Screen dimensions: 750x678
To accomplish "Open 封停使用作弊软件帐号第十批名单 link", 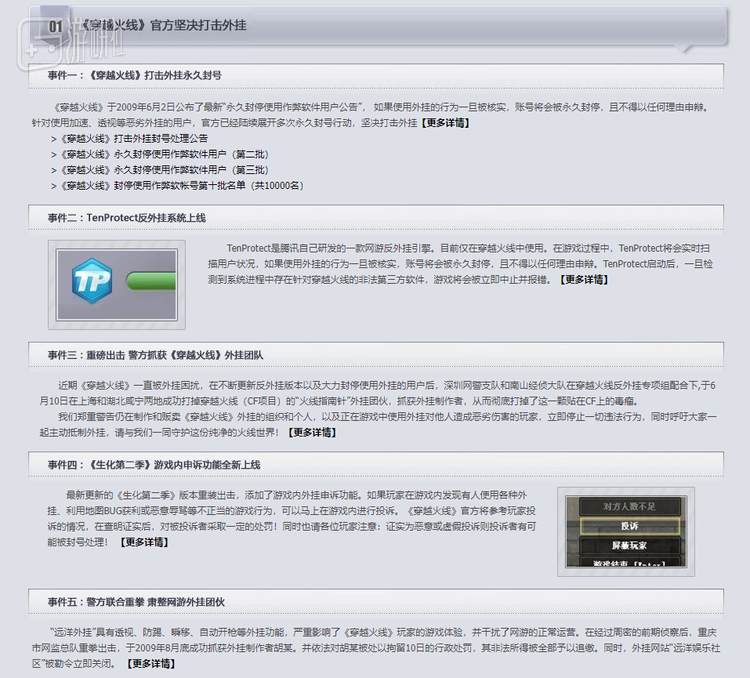I will pyautogui.click(x=177, y=186).
